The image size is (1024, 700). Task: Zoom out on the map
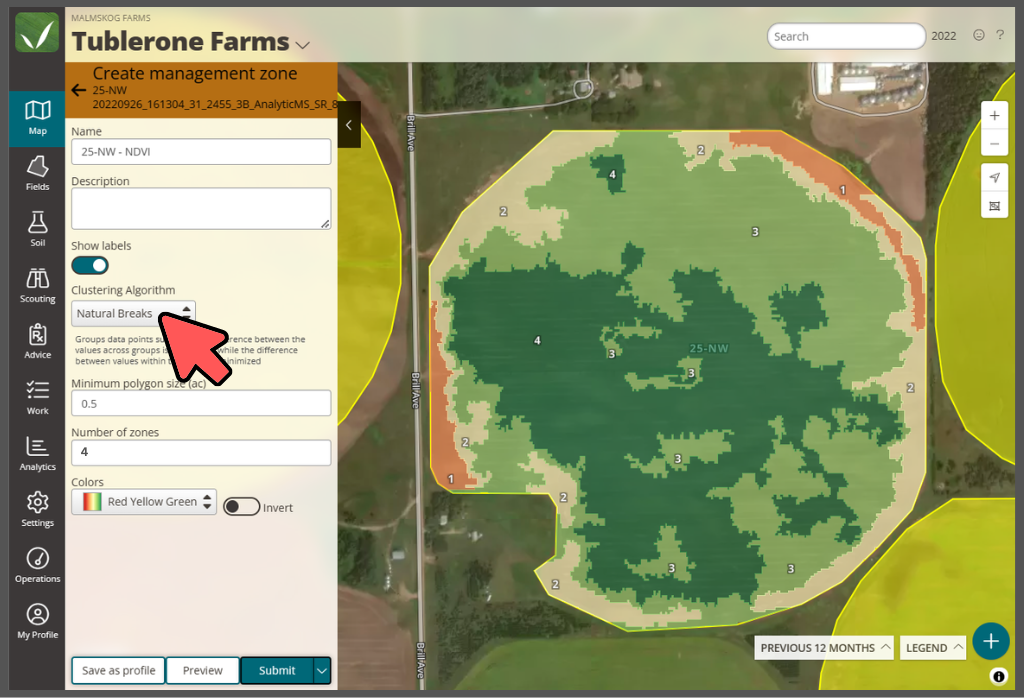point(994,143)
